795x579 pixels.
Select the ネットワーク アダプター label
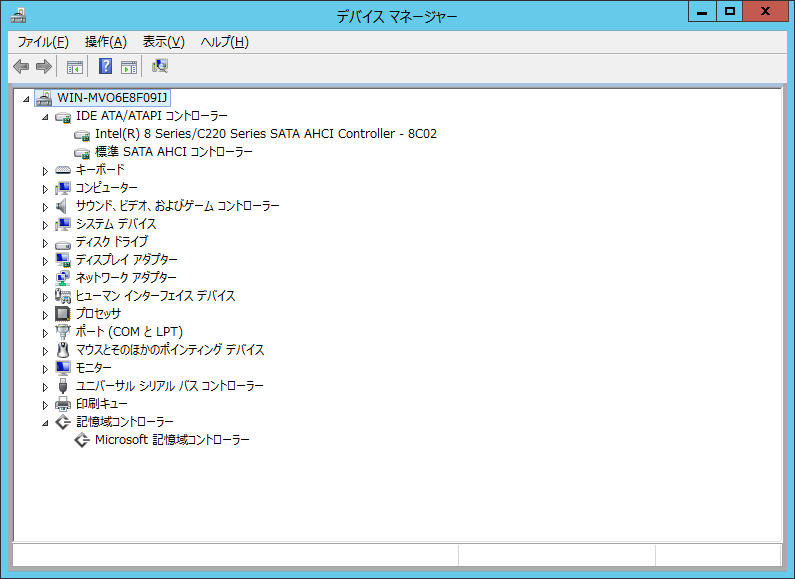(126, 278)
